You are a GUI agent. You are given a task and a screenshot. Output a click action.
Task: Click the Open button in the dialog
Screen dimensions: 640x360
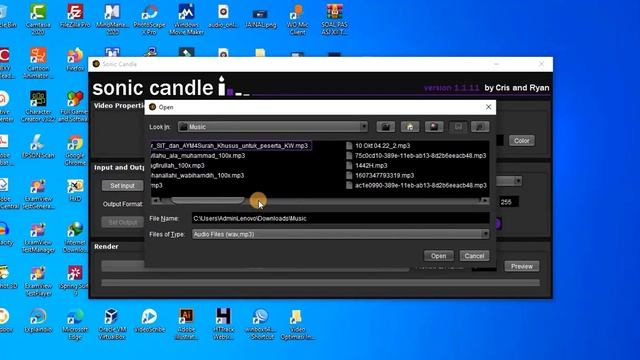438,256
